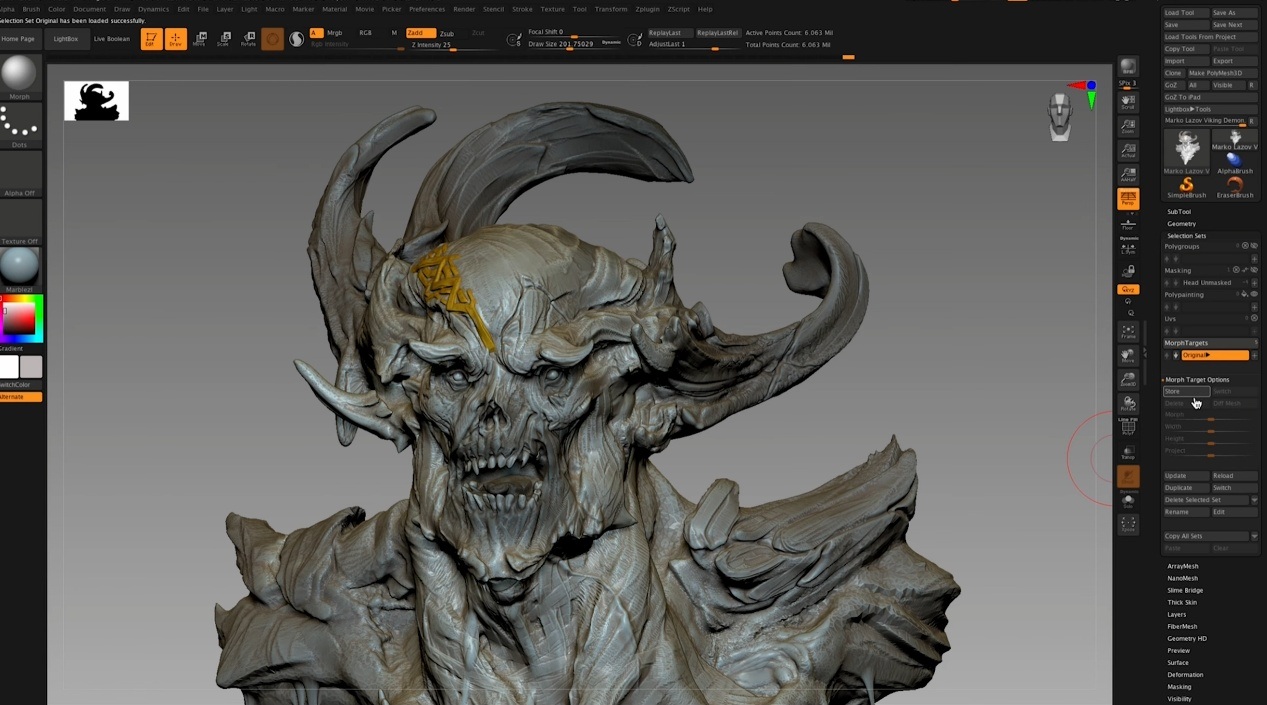Click the Gizmo 3D circle icon
The image size is (1267, 705).
(x=272, y=39)
